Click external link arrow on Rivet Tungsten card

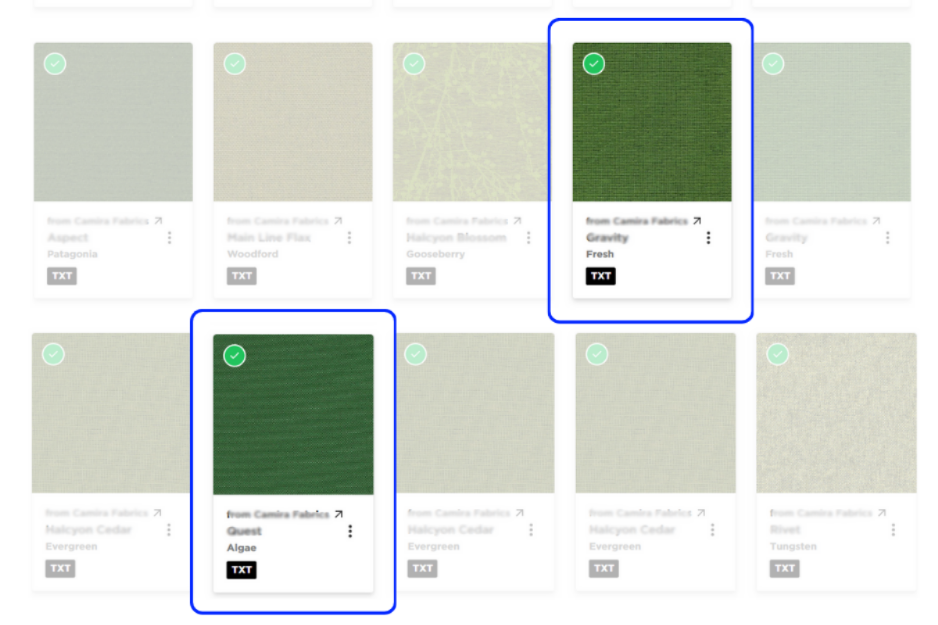(882, 513)
